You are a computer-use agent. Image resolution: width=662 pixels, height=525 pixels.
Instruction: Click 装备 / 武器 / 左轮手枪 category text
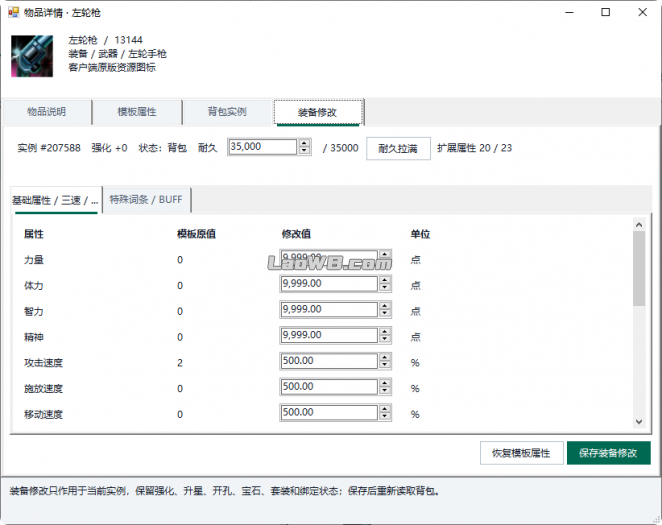[117, 54]
